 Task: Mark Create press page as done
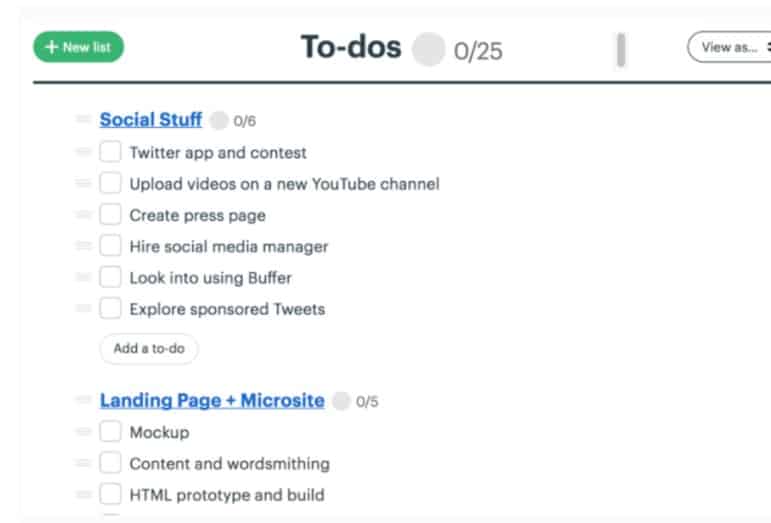pos(110,214)
